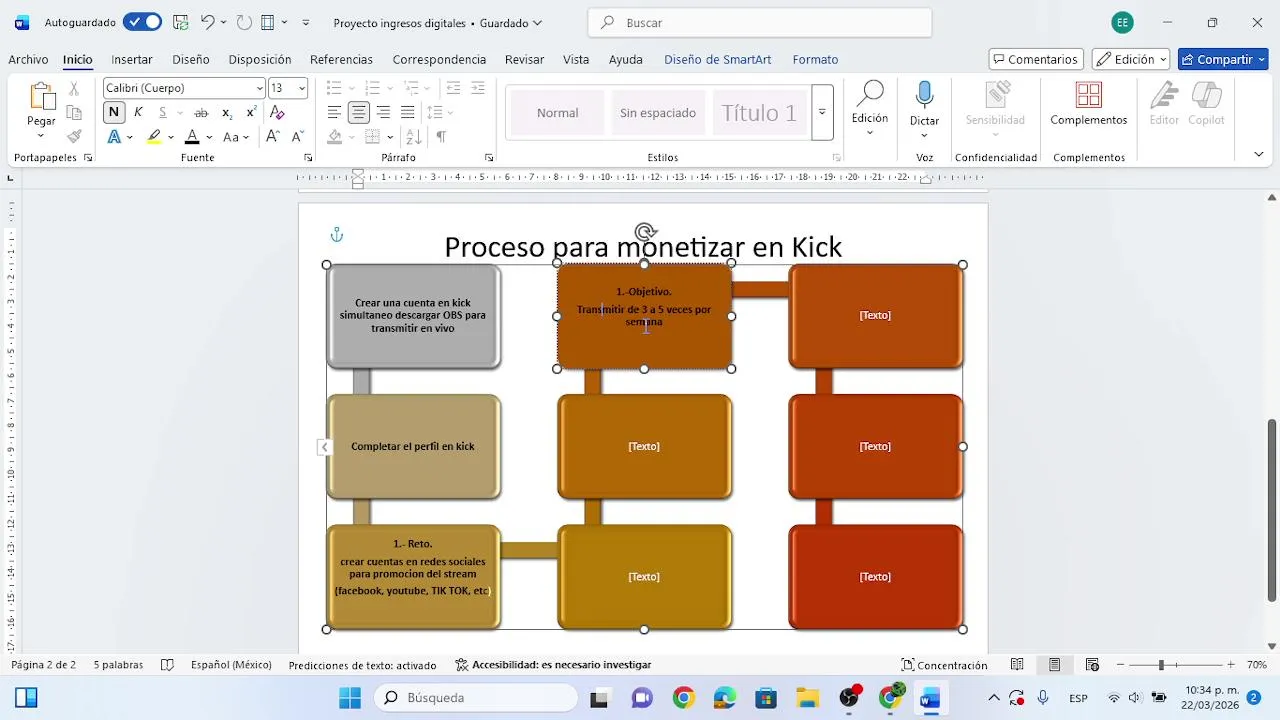Screen dimensions: 1280x720
Task: Click the Dictar microphone icon
Action: click(x=924, y=96)
